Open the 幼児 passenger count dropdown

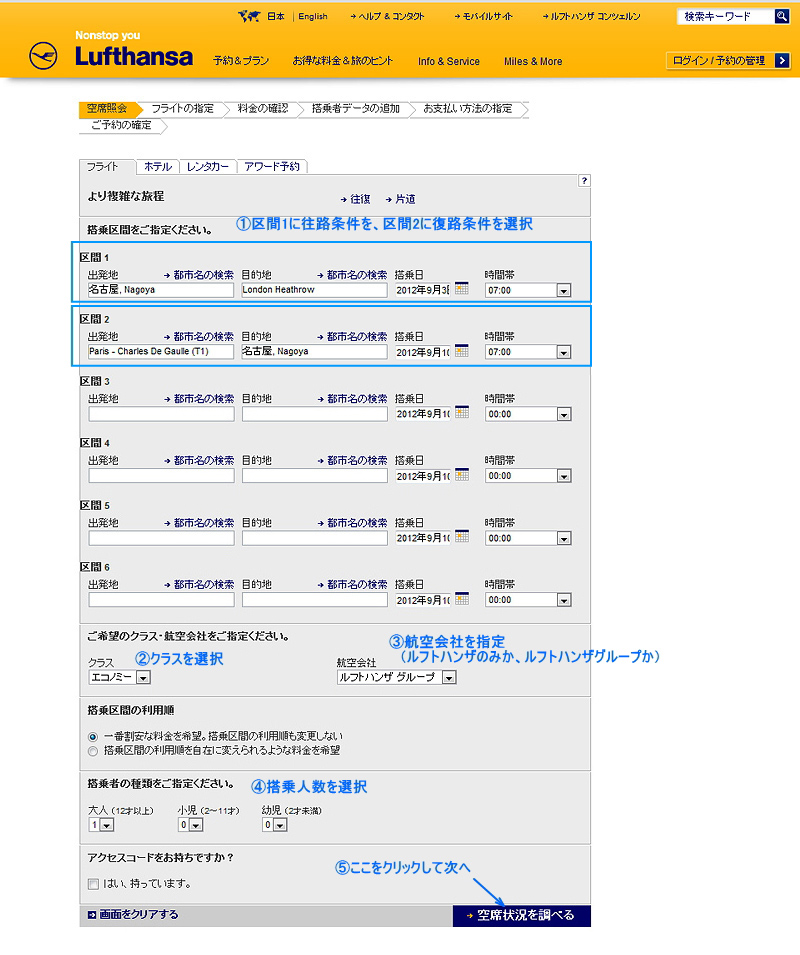click(x=274, y=825)
